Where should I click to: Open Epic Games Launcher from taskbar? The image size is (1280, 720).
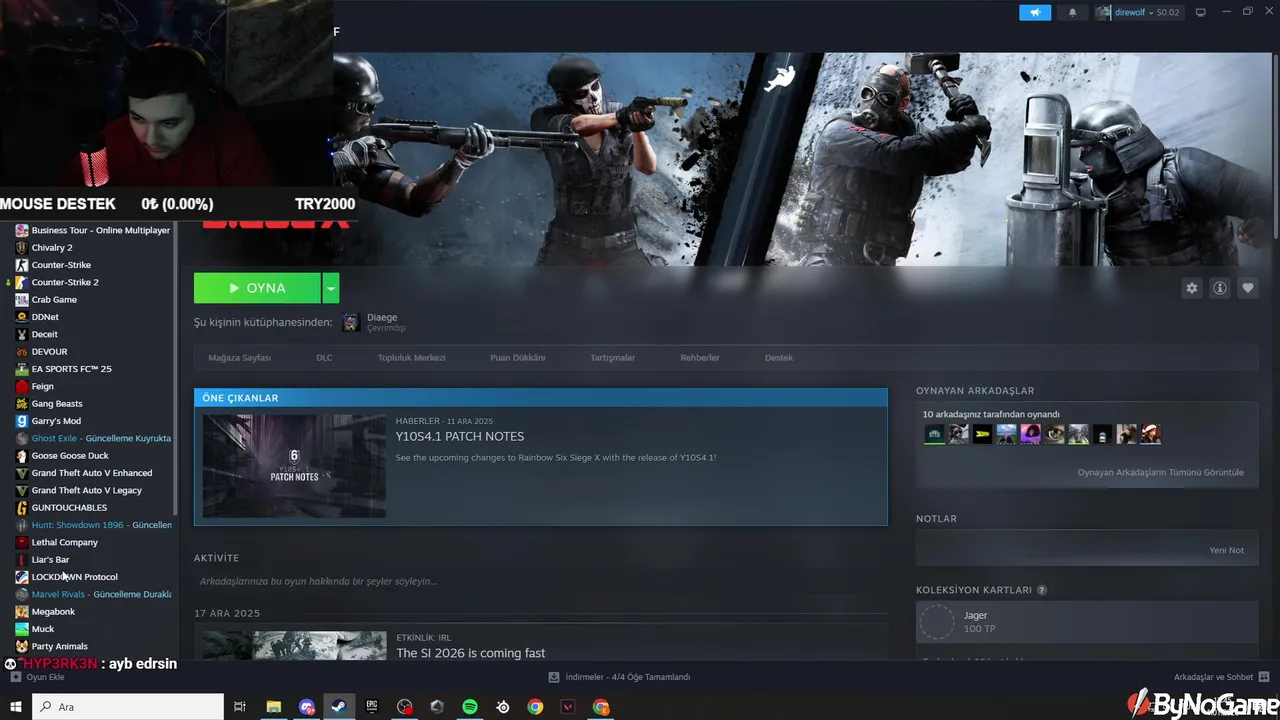pos(372,707)
